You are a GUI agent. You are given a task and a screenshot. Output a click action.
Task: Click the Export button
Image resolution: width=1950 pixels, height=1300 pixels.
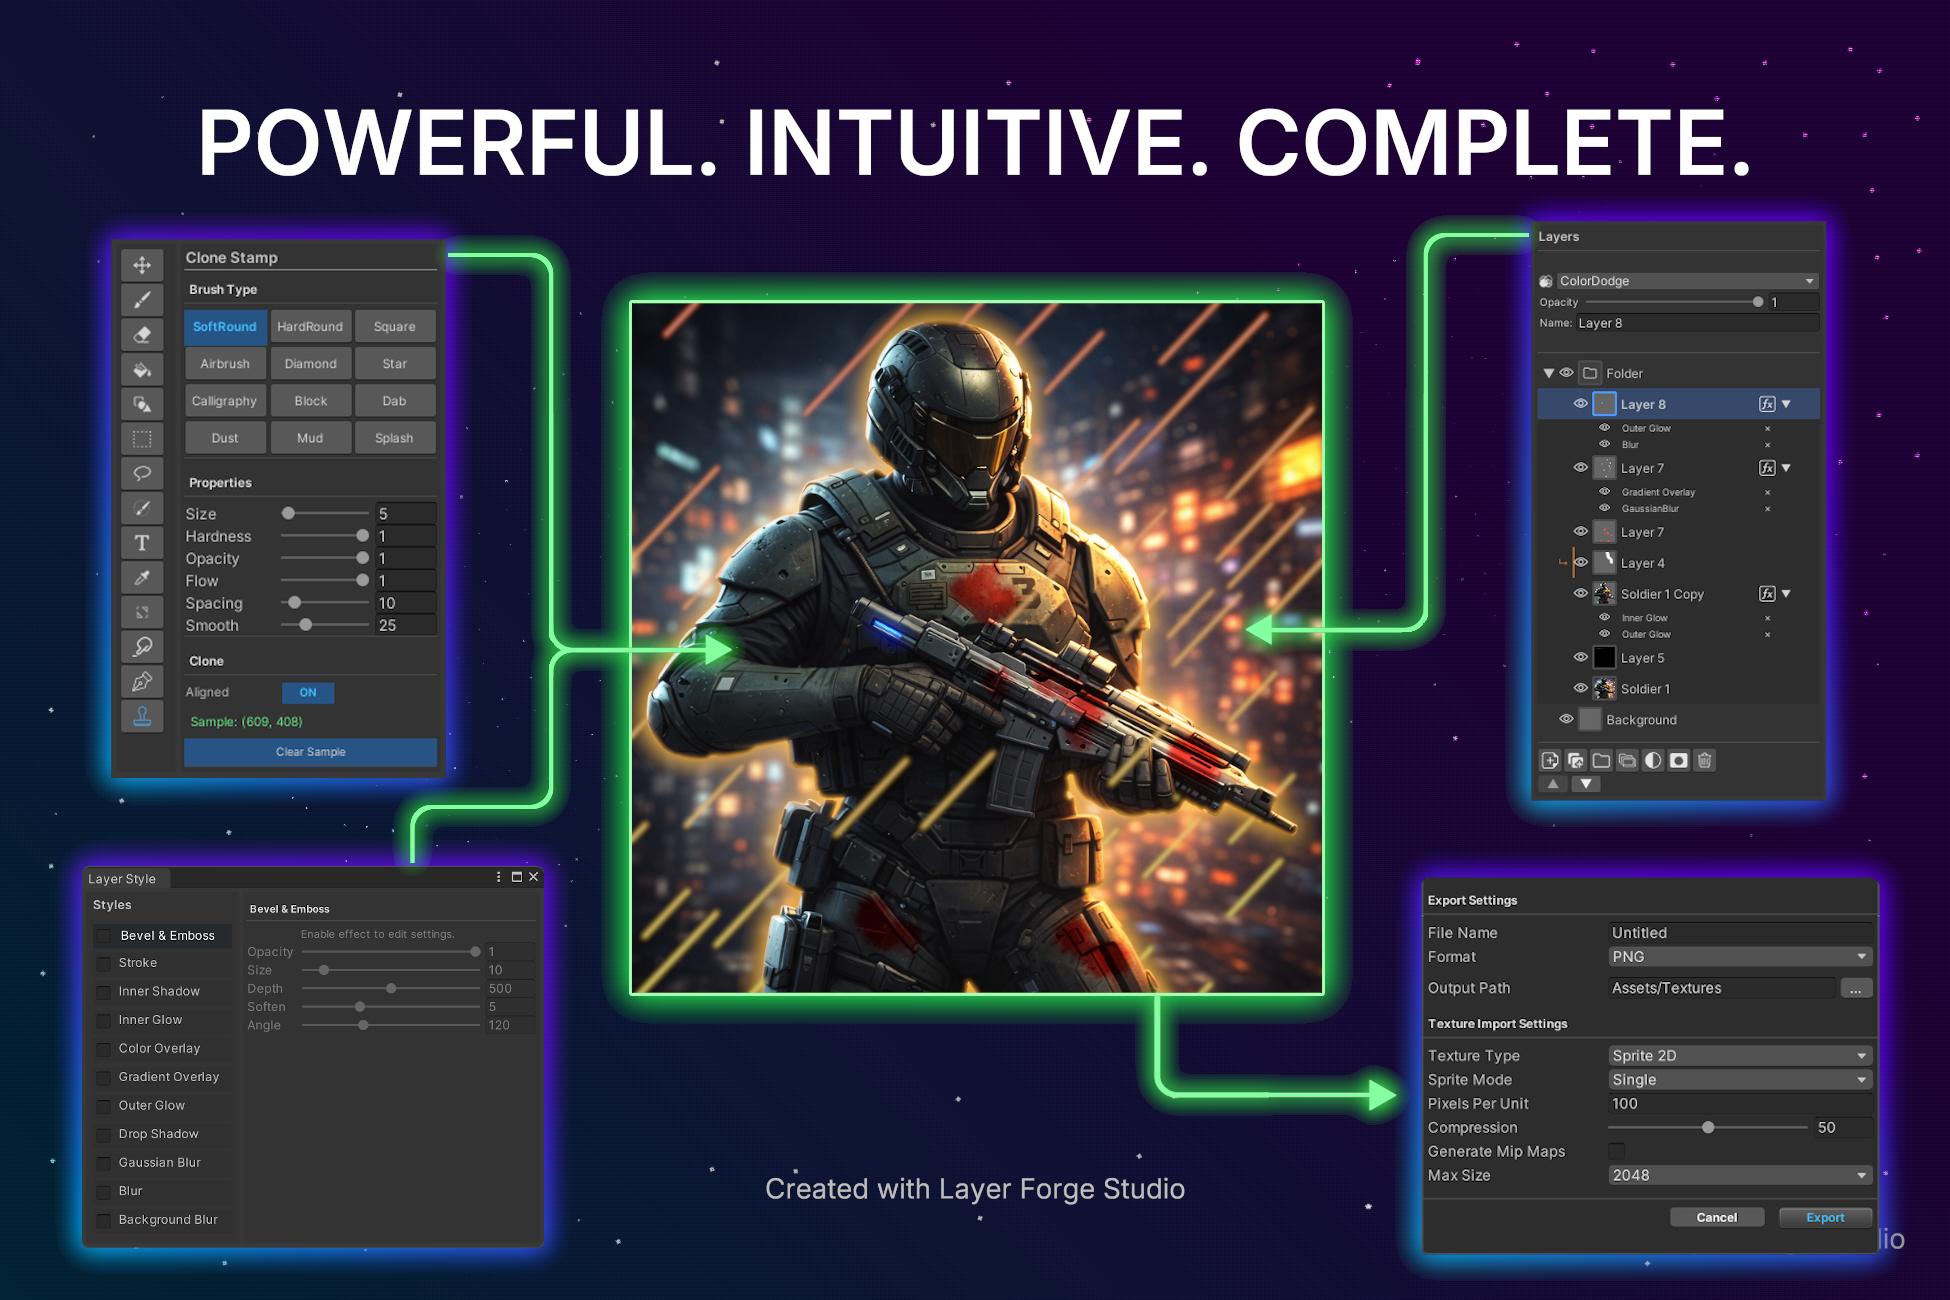click(x=1825, y=1217)
